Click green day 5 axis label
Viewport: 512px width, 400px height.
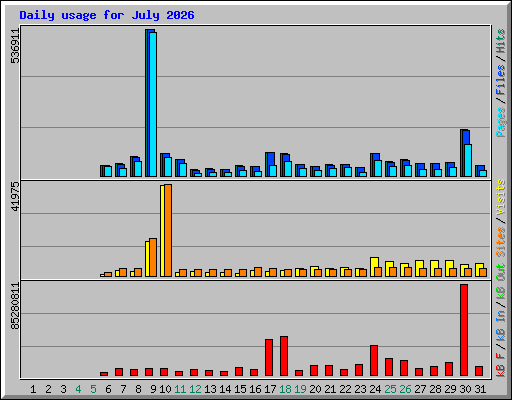coord(93,389)
